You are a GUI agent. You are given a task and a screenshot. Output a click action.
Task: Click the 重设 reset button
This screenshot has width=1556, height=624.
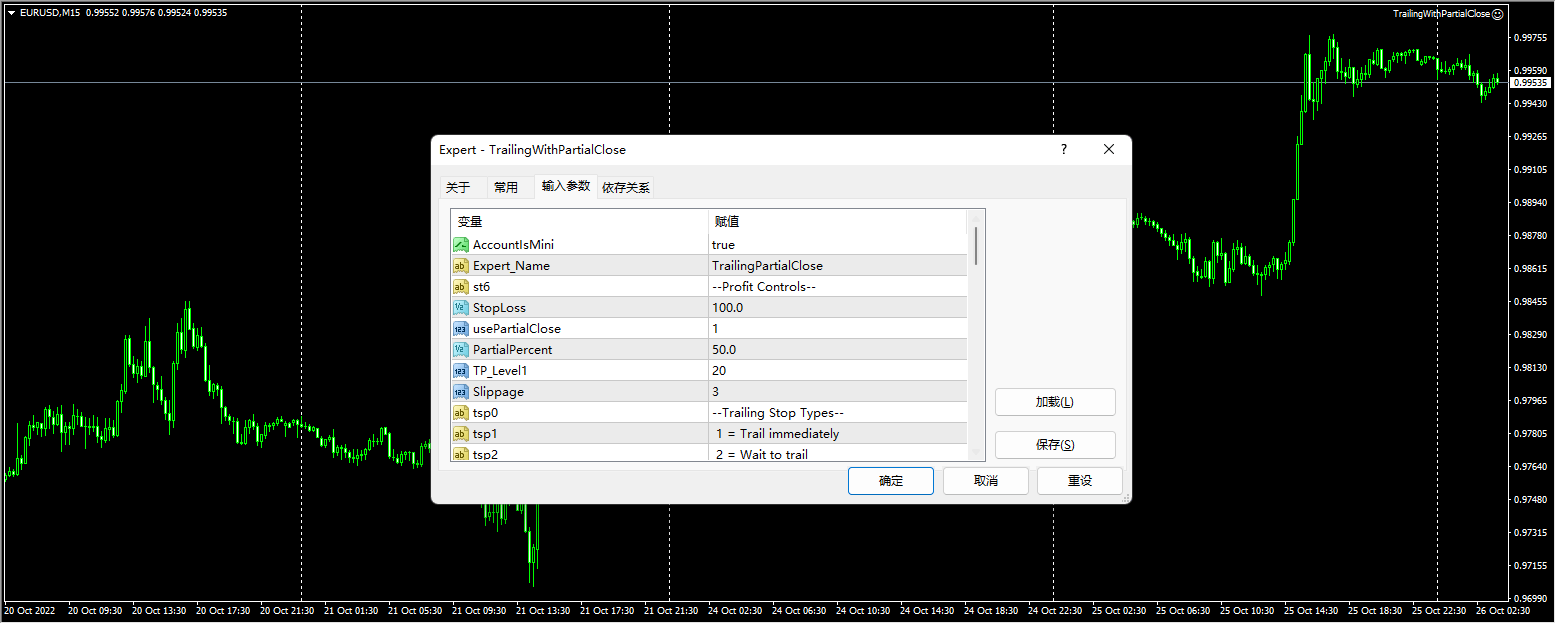point(1080,481)
